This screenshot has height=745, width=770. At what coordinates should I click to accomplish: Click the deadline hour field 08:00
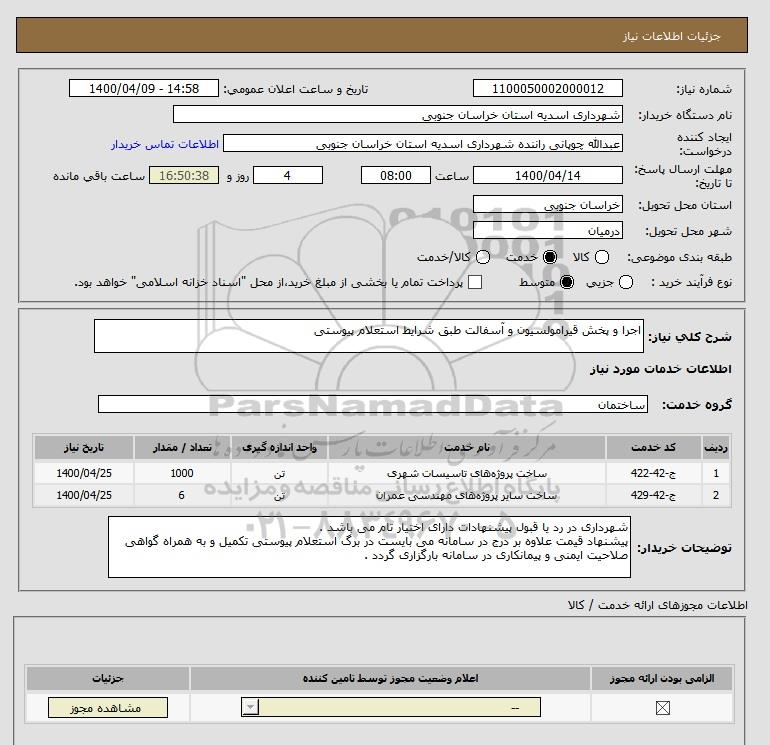click(396, 175)
